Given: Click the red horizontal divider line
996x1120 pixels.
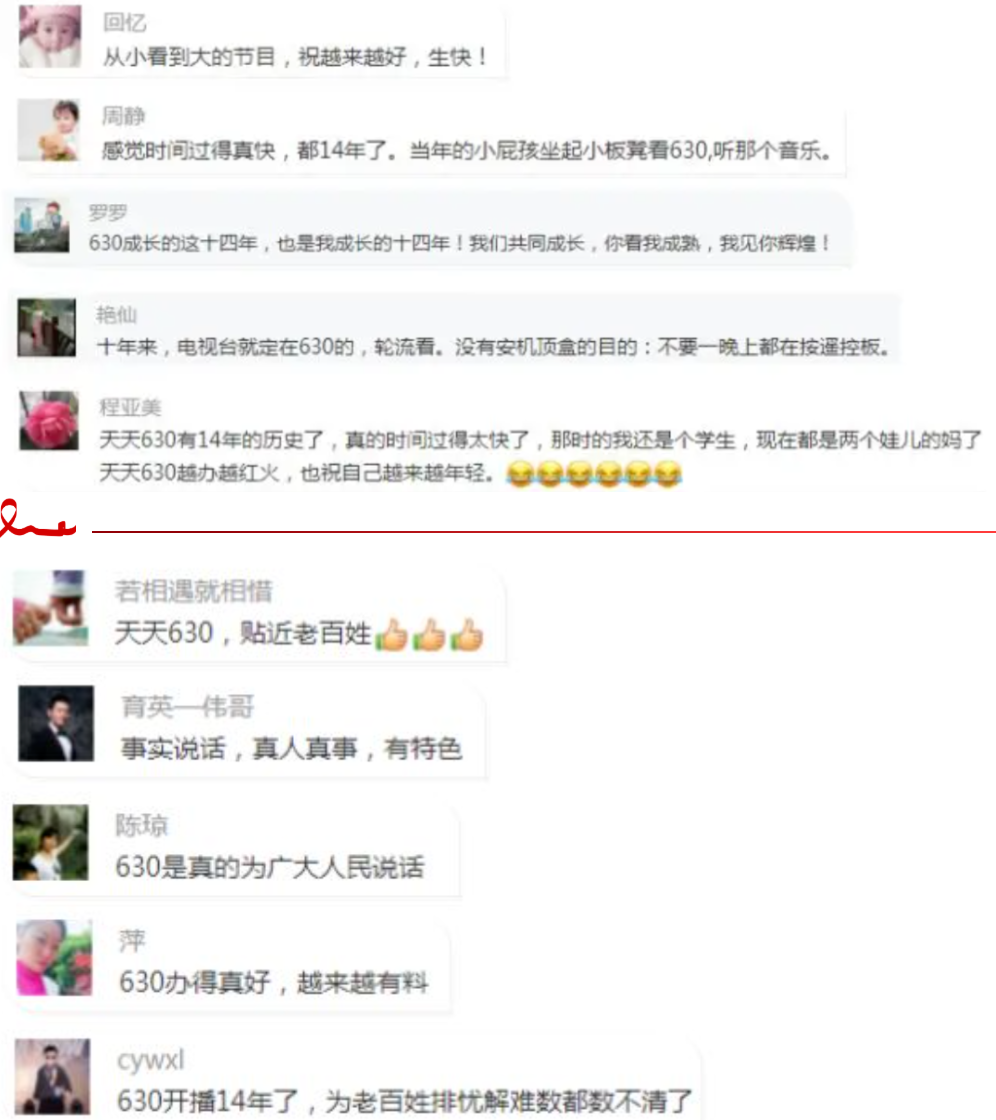Looking at the screenshot, I should (x=544, y=531).
